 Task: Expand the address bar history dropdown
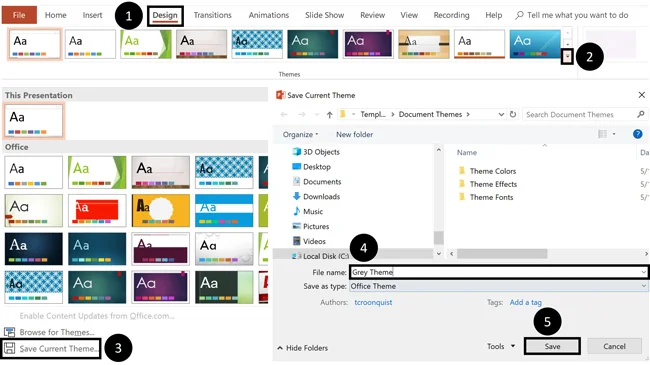click(501, 114)
